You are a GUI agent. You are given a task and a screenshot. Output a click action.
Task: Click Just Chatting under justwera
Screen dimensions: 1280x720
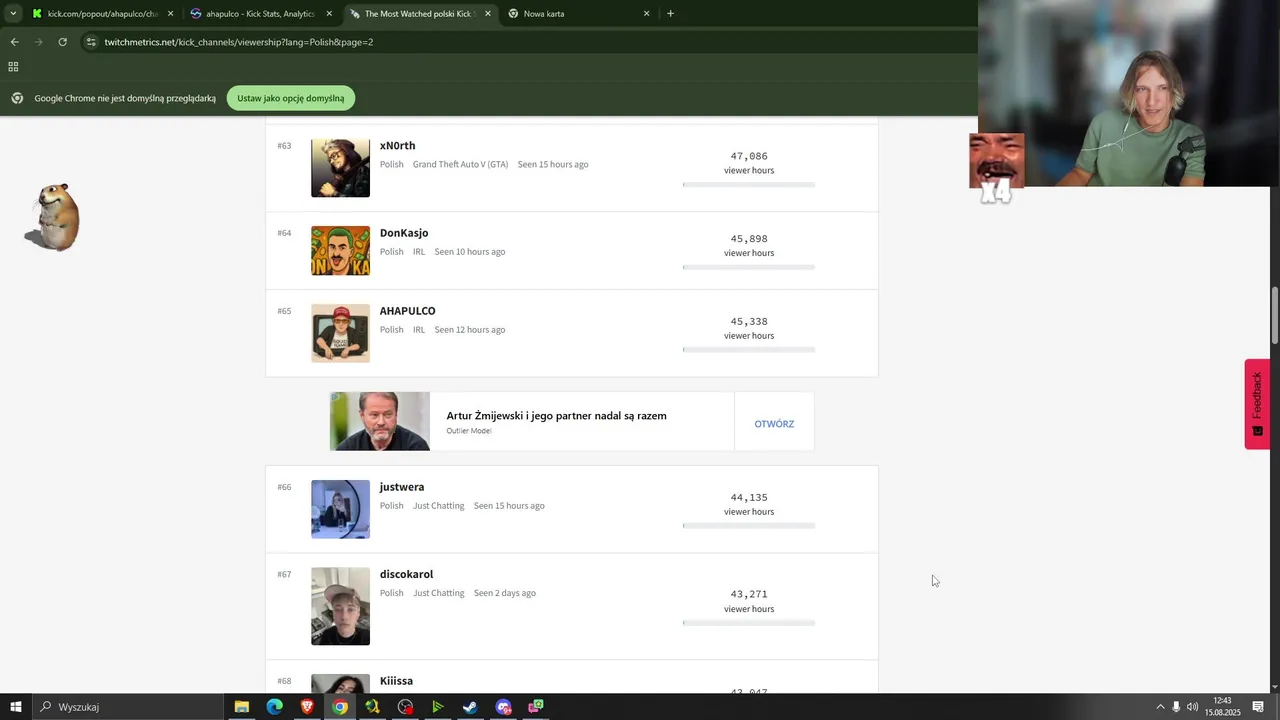[x=439, y=506]
